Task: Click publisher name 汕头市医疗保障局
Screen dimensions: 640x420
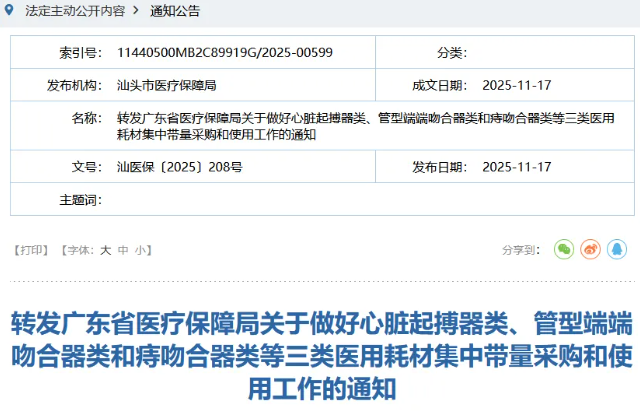Action: coord(167,85)
